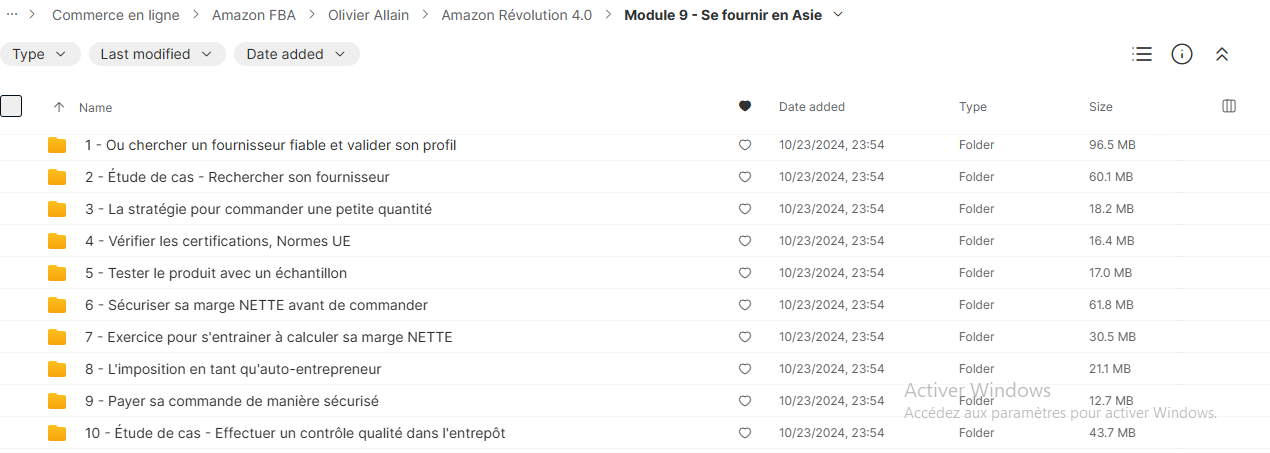Expand Module 9 breadcrumb dropdown arrow
Image resolution: width=1270 pixels, height=453 pixels.
(838, 15)
